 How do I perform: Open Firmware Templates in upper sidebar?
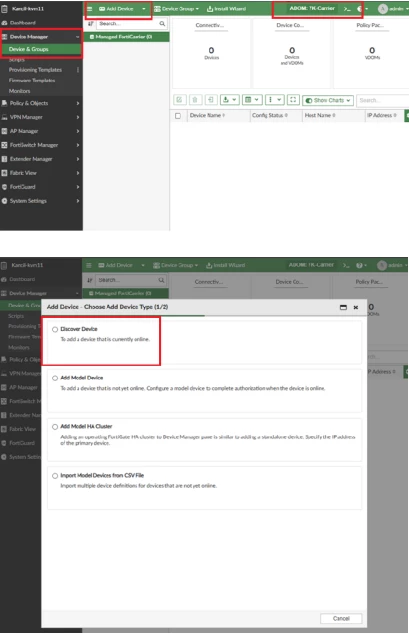(32, 80)
